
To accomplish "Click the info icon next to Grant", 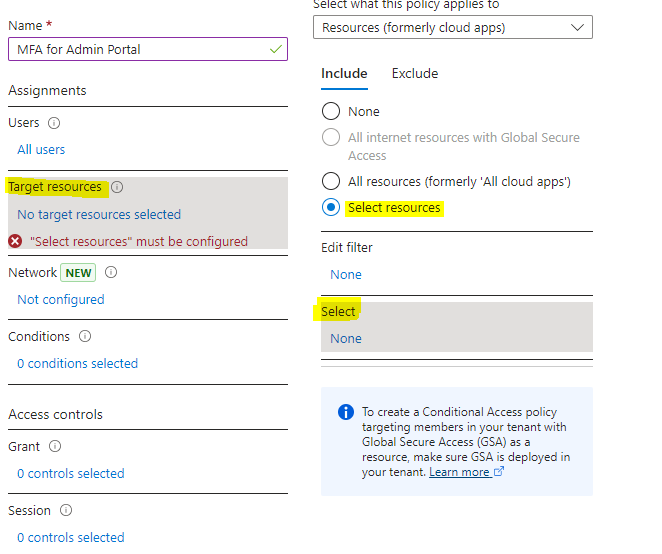I will (x=55, y=447).
